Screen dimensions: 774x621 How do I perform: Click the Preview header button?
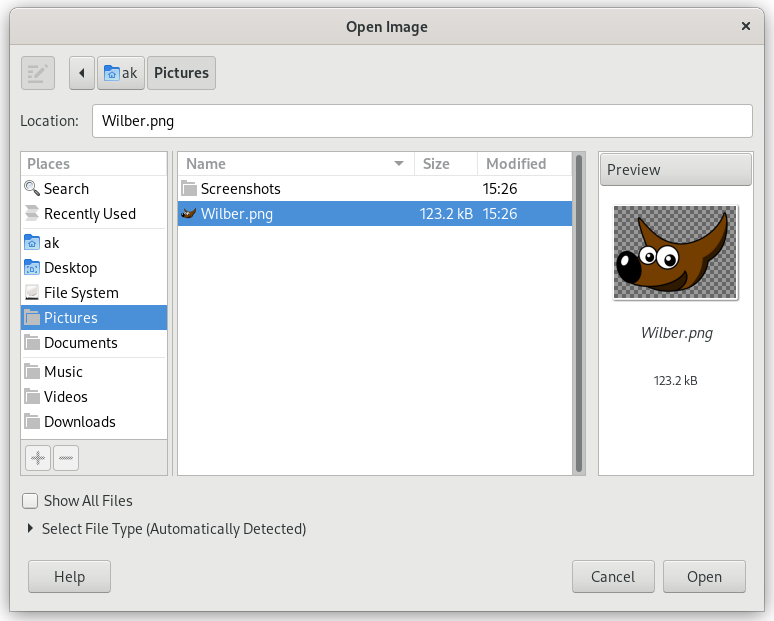(x=676, y=170)
